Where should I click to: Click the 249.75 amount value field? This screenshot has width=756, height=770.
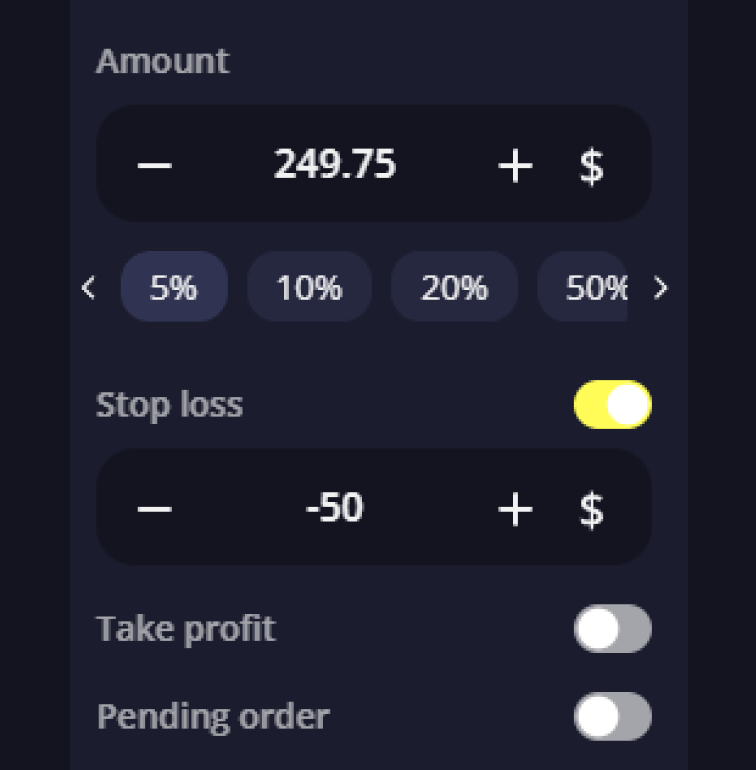(335, 164)
